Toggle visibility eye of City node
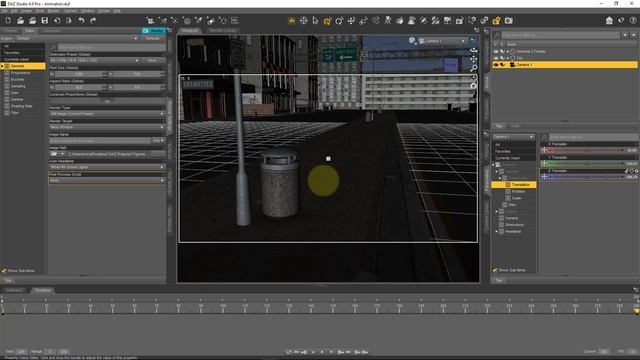Image resolution: width=640 pixels, height=360 pixels. 496,58
